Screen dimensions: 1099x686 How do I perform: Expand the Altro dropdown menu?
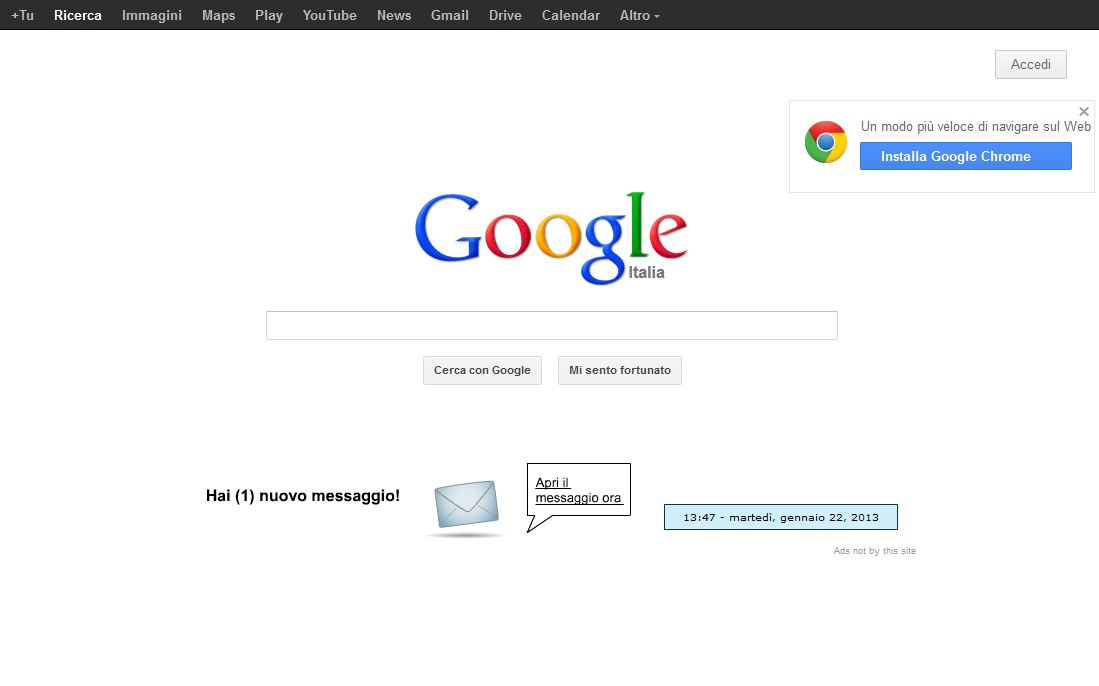(639, 15)
